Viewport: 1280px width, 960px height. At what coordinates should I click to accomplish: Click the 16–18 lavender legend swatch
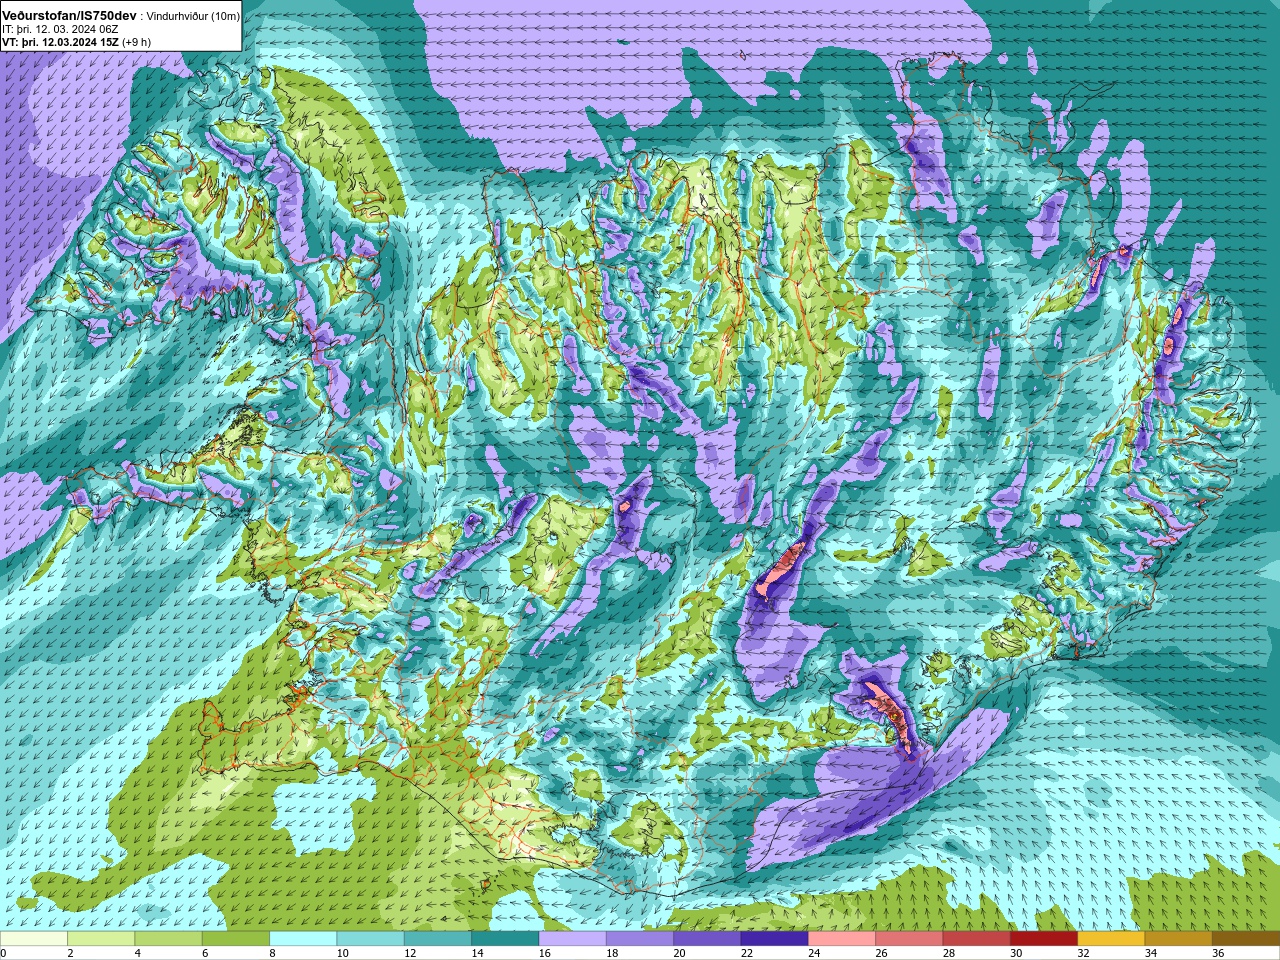572,939
